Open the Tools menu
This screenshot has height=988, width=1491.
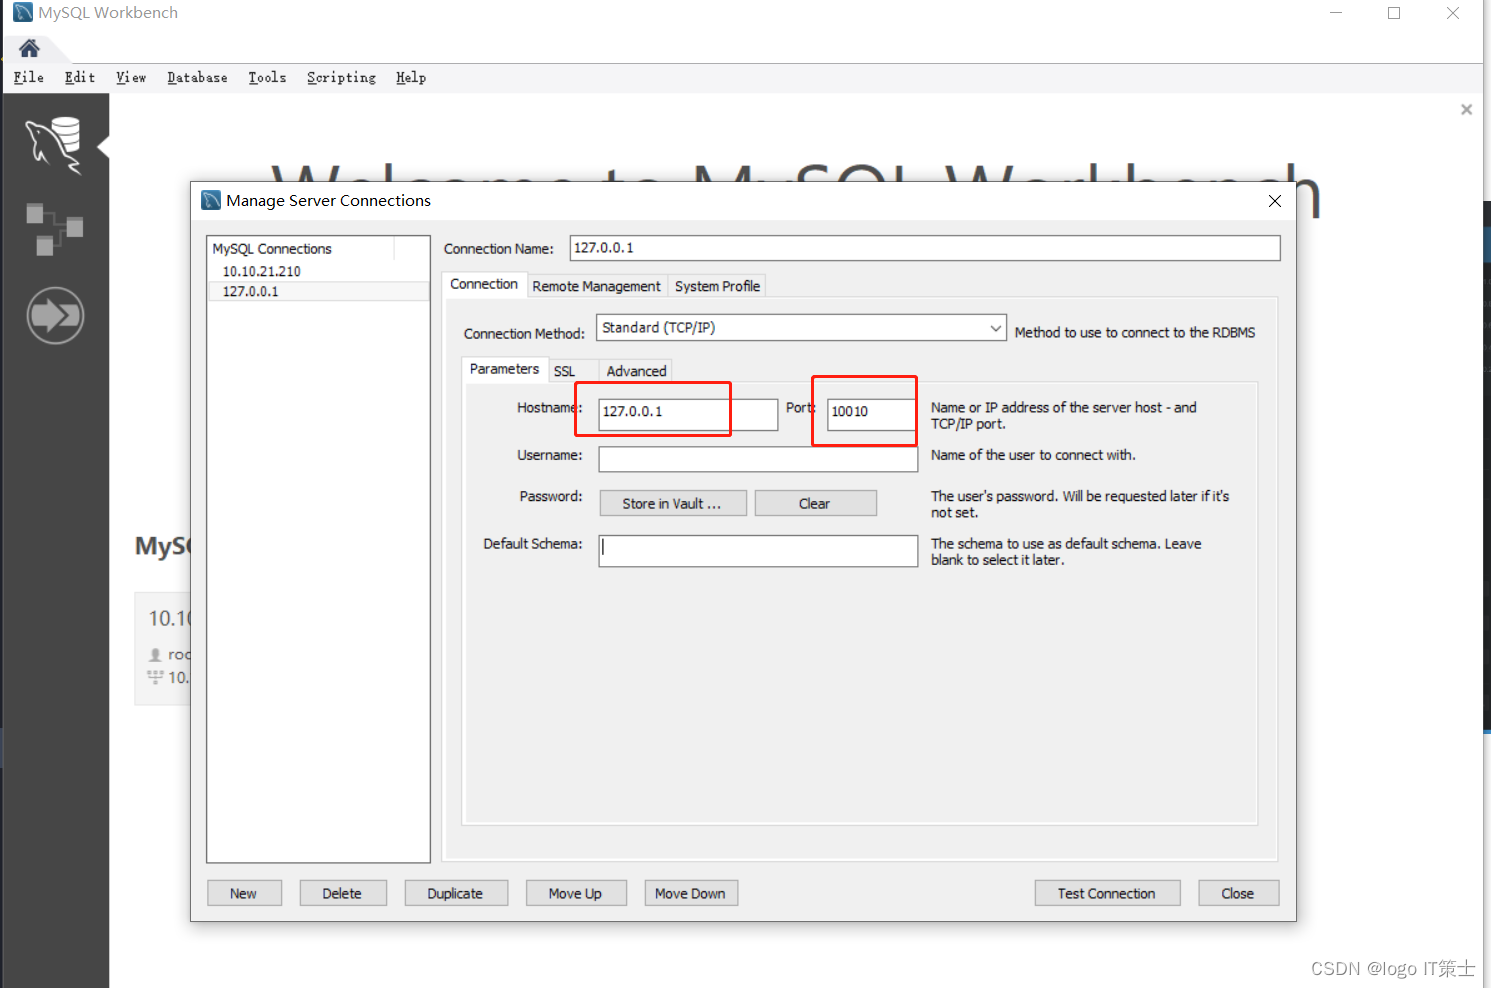pyautogui.click(x=267, y=77)
